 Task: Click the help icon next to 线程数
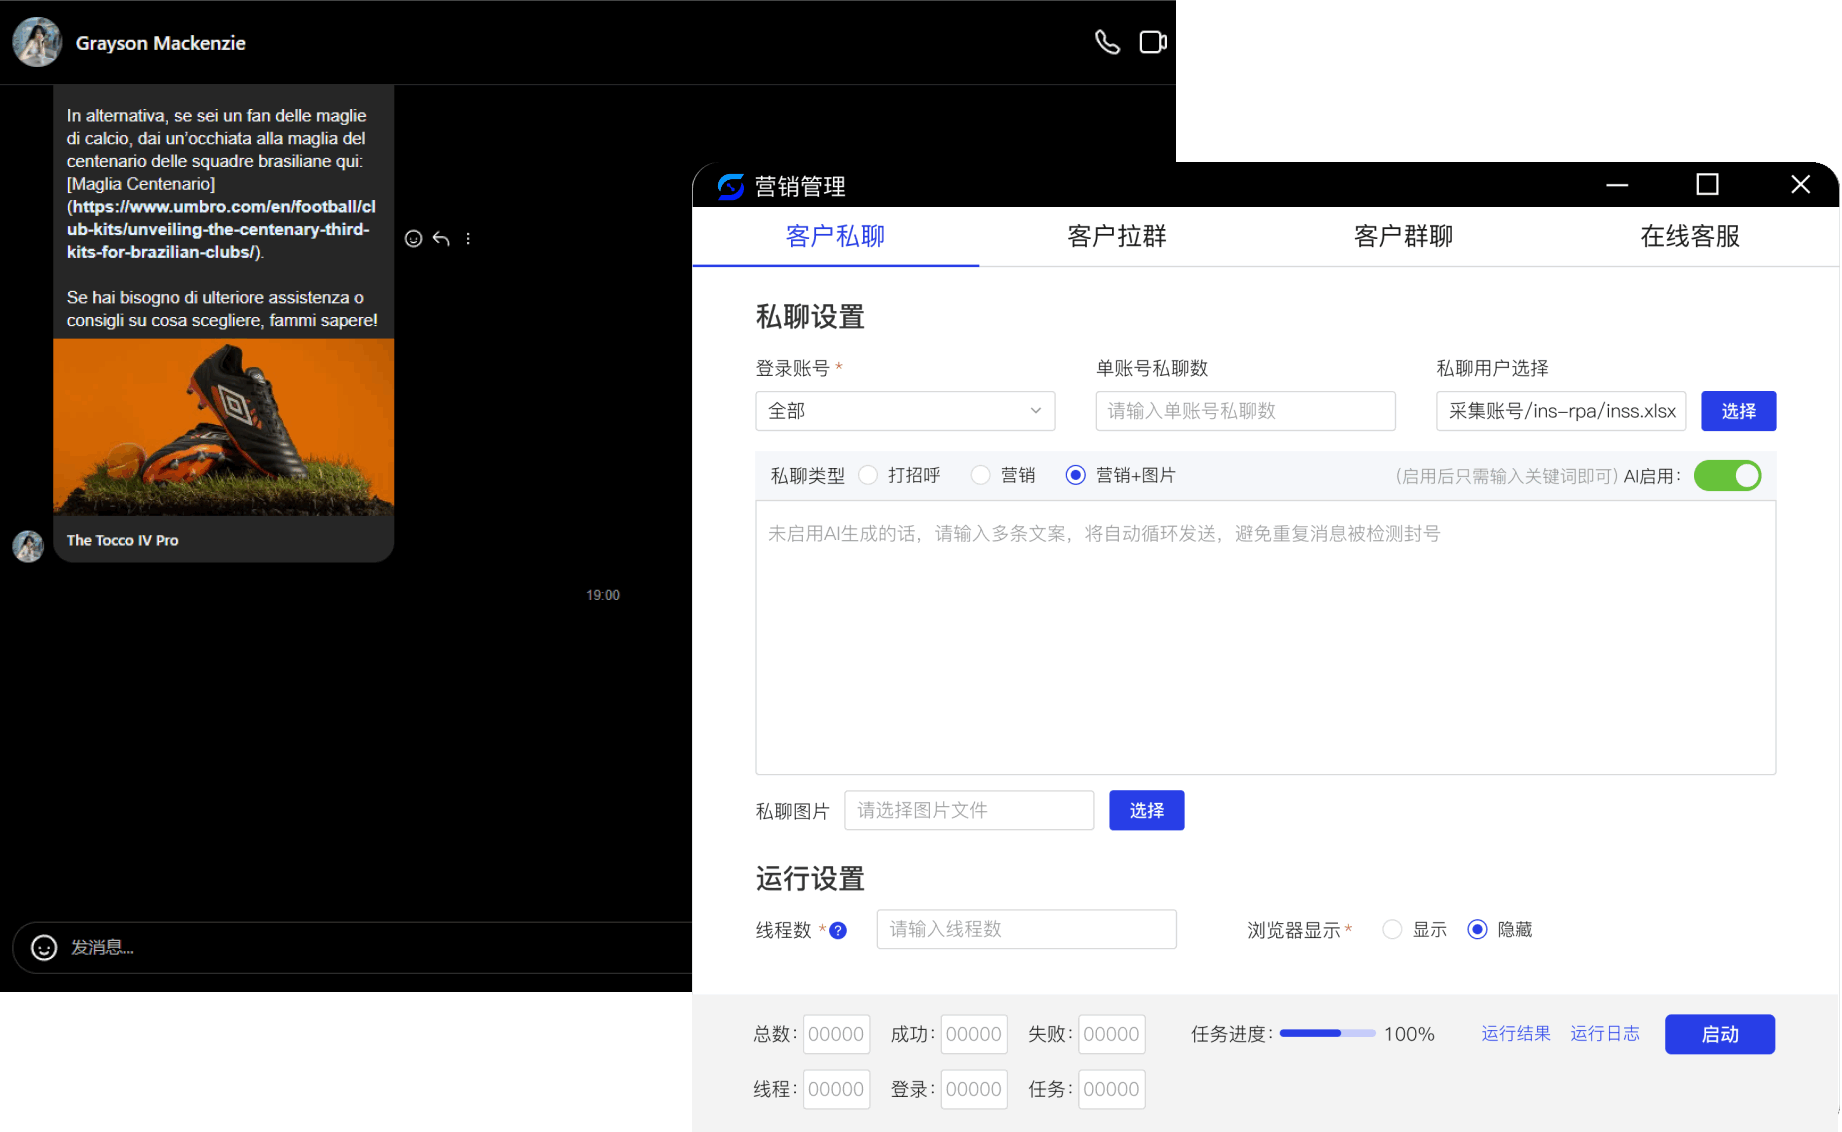tap(839, 931)
